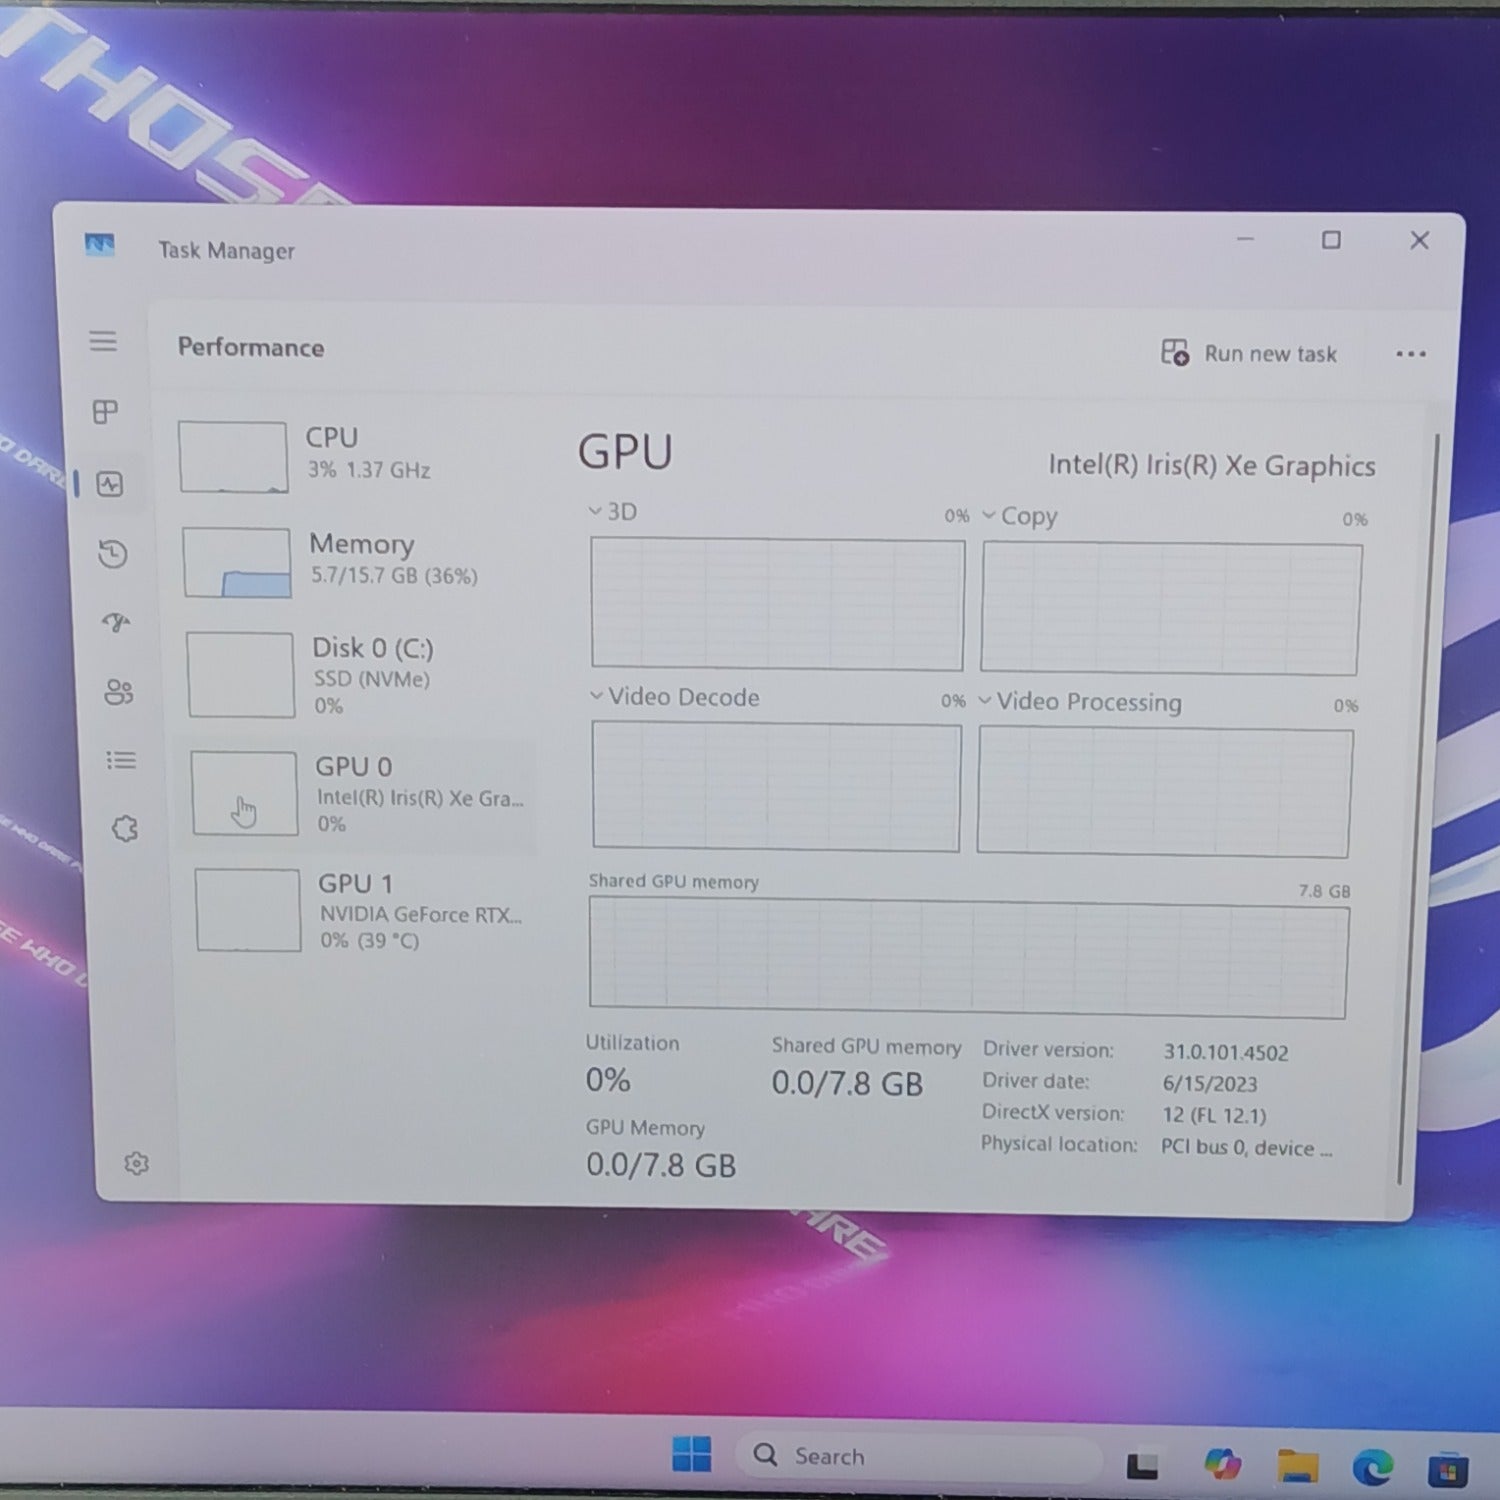1500x1500 pixels.
Task: Open the three-dot more options menu
Action: [x=1410, y=354]
